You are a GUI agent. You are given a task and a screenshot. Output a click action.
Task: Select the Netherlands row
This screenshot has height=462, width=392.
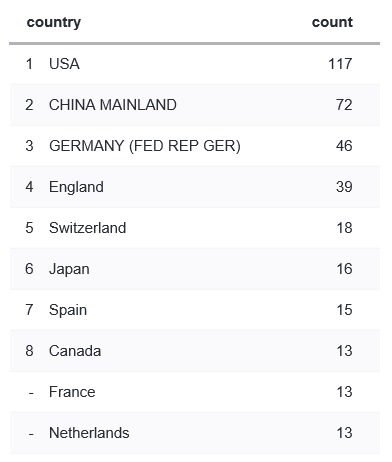pyautogui.click(x=195, y=433)
